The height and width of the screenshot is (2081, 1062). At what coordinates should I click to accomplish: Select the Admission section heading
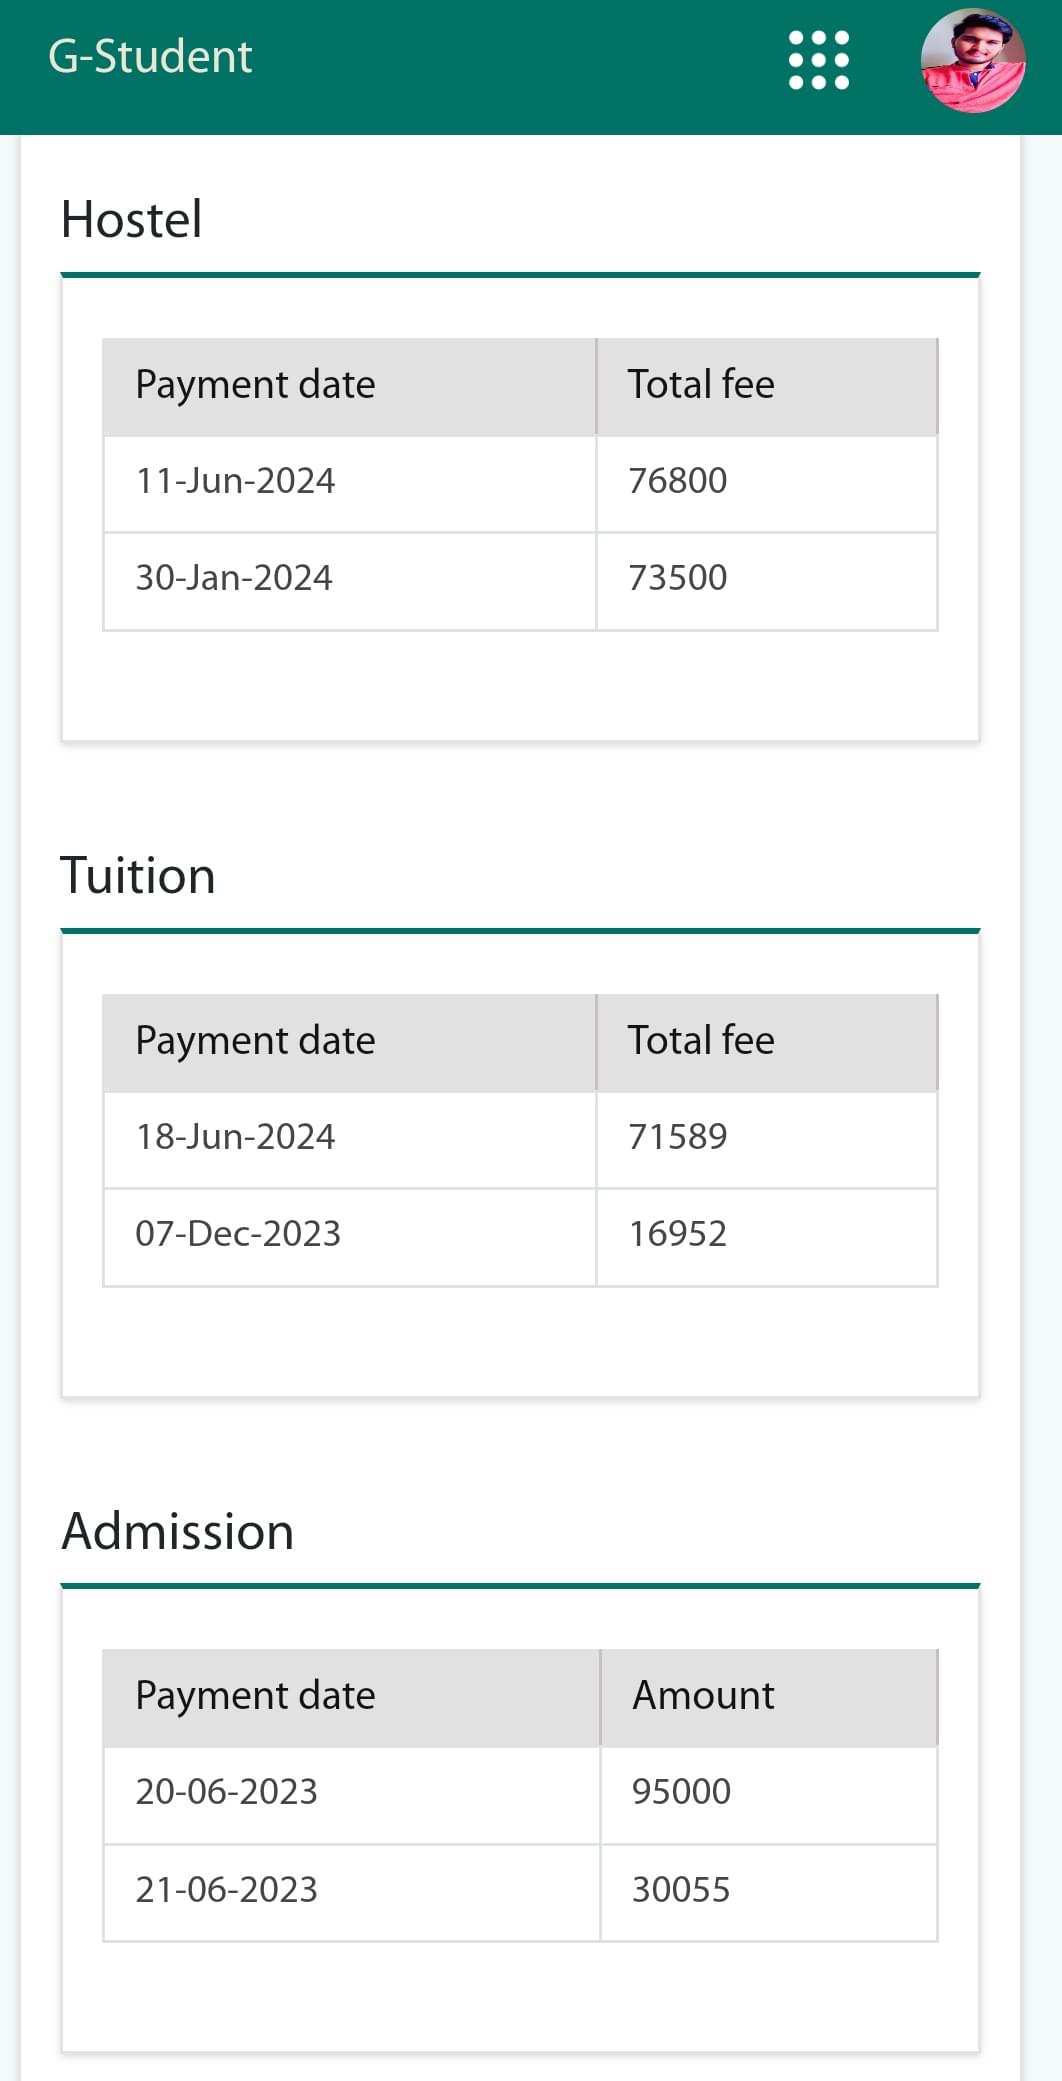click(x=178, y=1532)
